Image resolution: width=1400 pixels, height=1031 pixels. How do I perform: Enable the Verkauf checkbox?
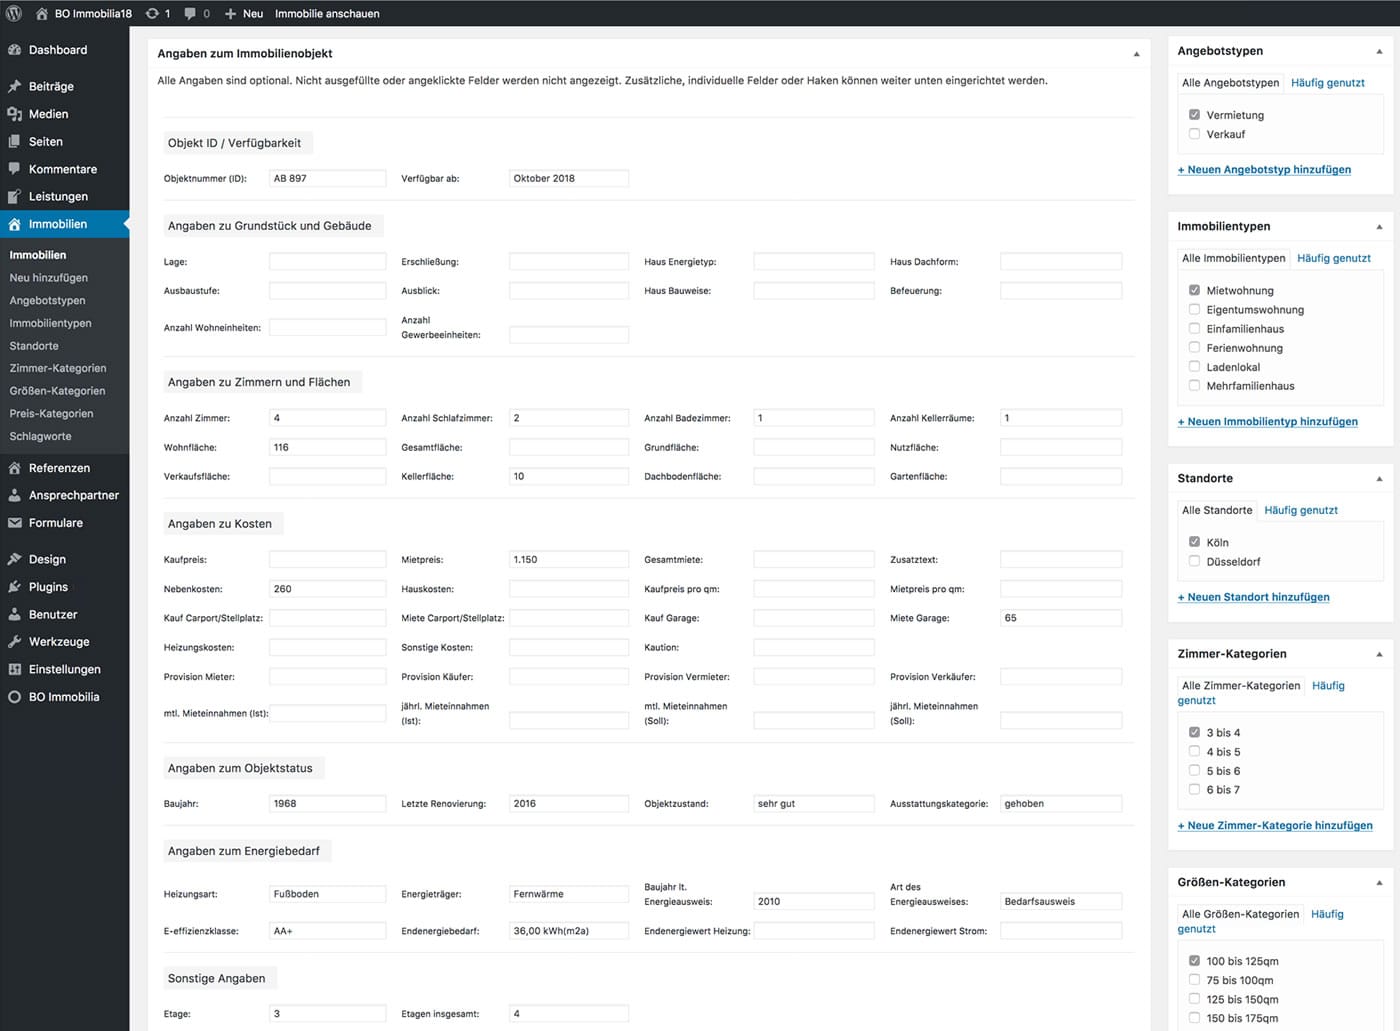coord(1194,134)
